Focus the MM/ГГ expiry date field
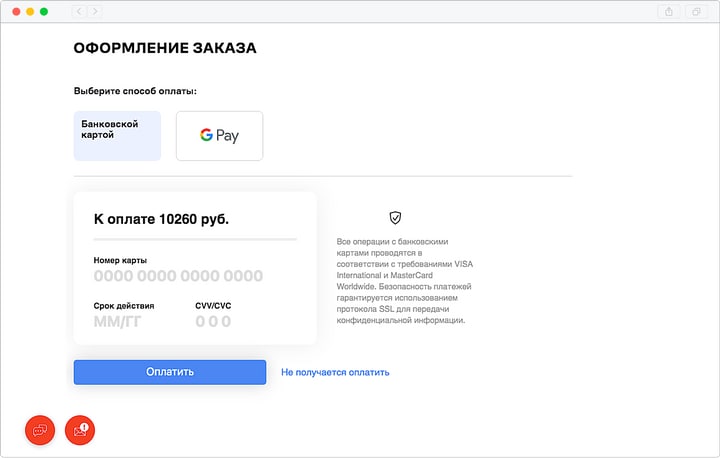Viewport: 720px width, 458px height. tap(118, 321)
